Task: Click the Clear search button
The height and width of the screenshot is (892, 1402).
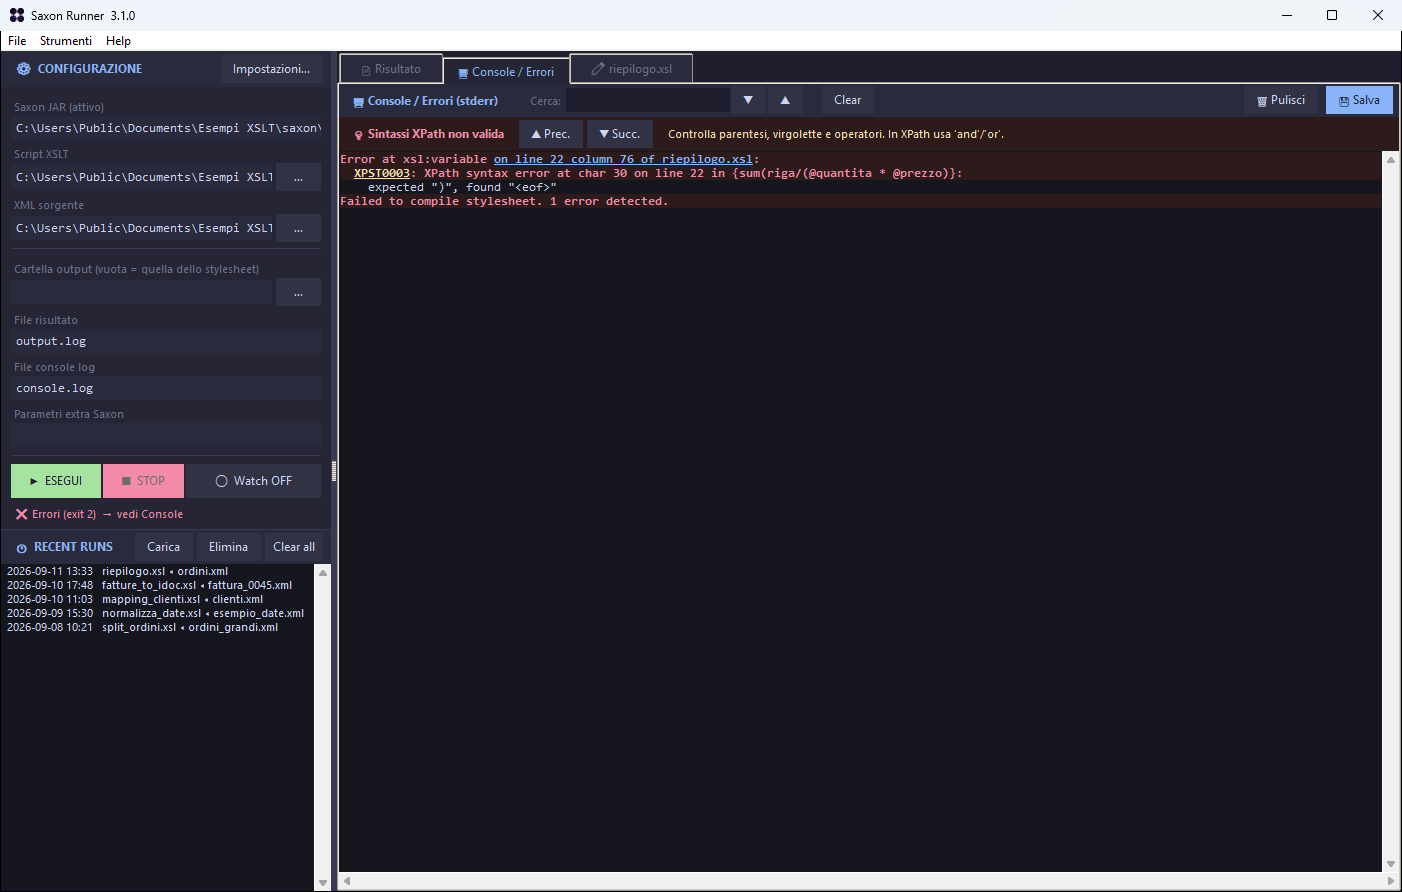Action: (847, 100)
